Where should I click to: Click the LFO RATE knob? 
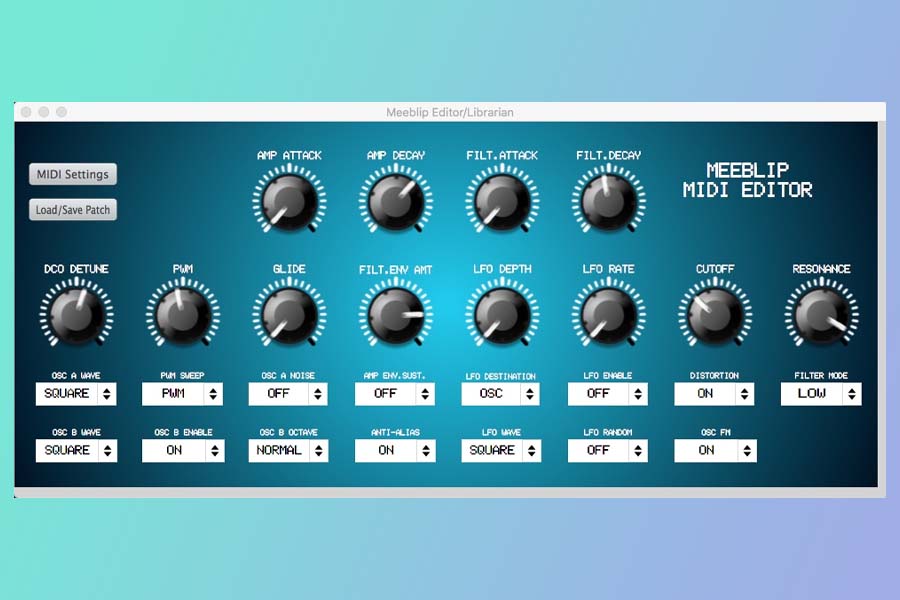[x=608, y=314]
